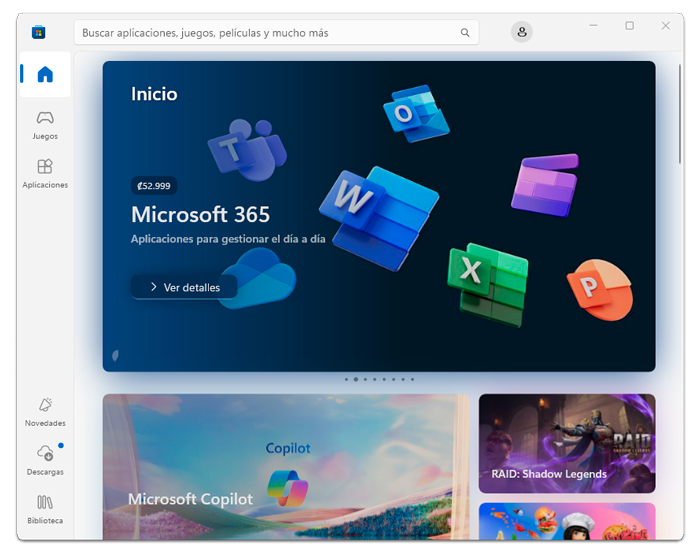Select the third carousel page dot
Viewport: 700px width, 552px height.
pyautogui.click(x=365, y=380)
